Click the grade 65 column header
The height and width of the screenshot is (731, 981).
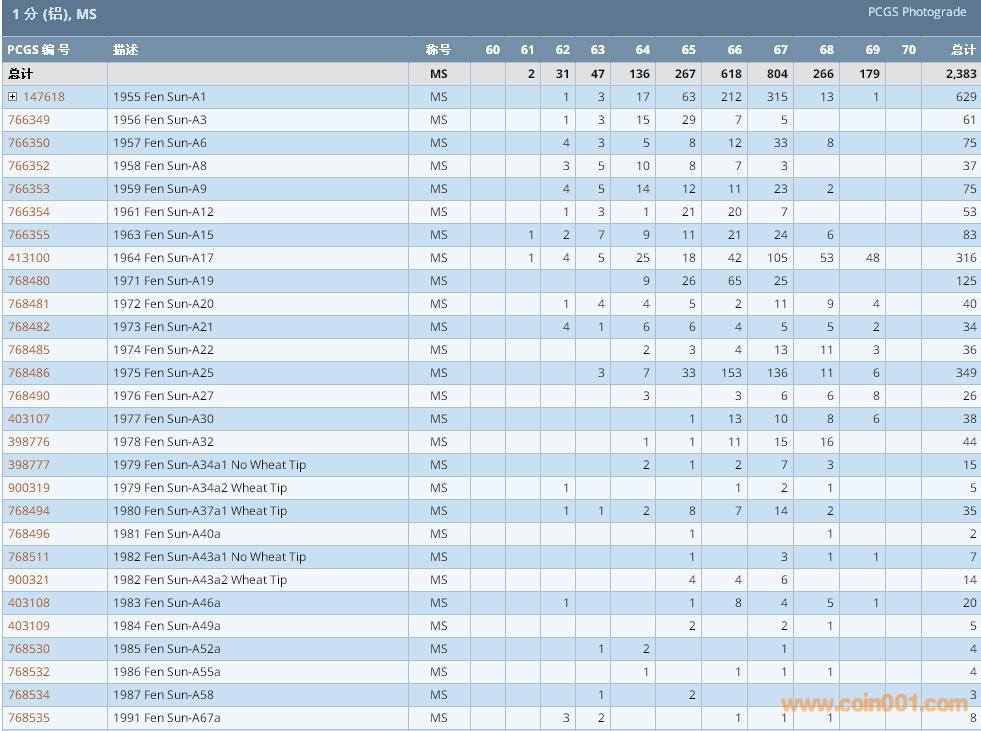tap(688, 50)
